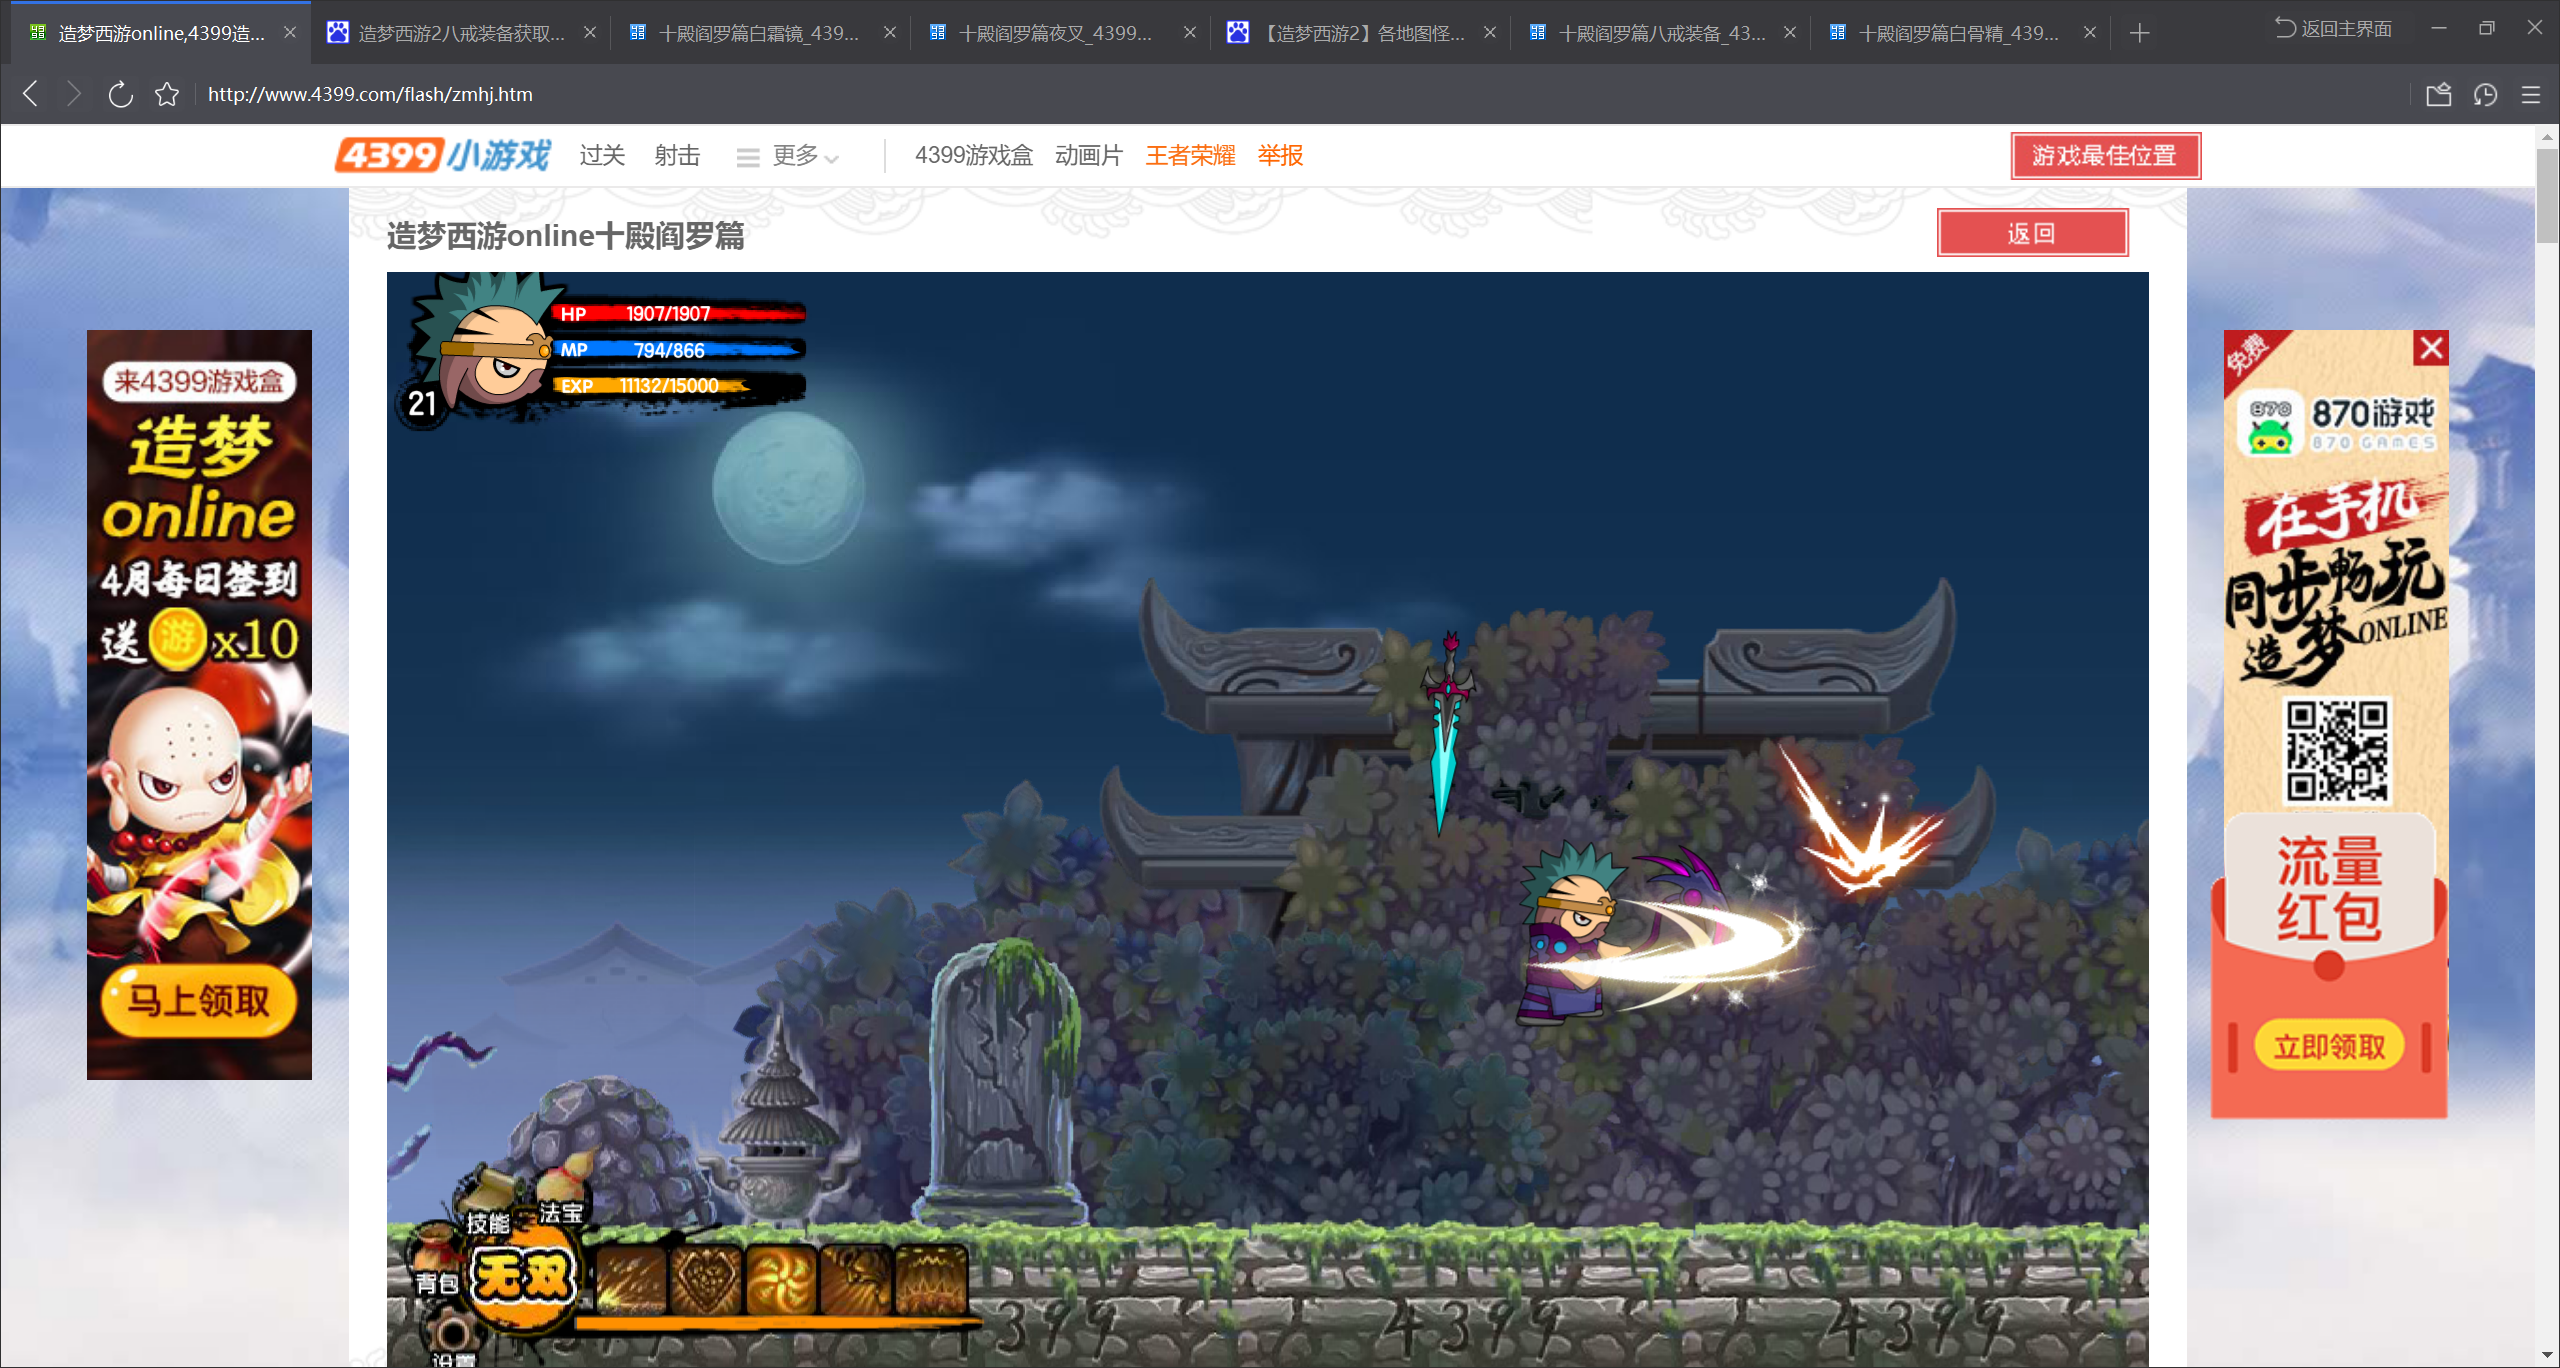This screenshot has height=1368, width=2560.
Task: Use the swirling vortex skill icon
Action: coord(782,1280)
